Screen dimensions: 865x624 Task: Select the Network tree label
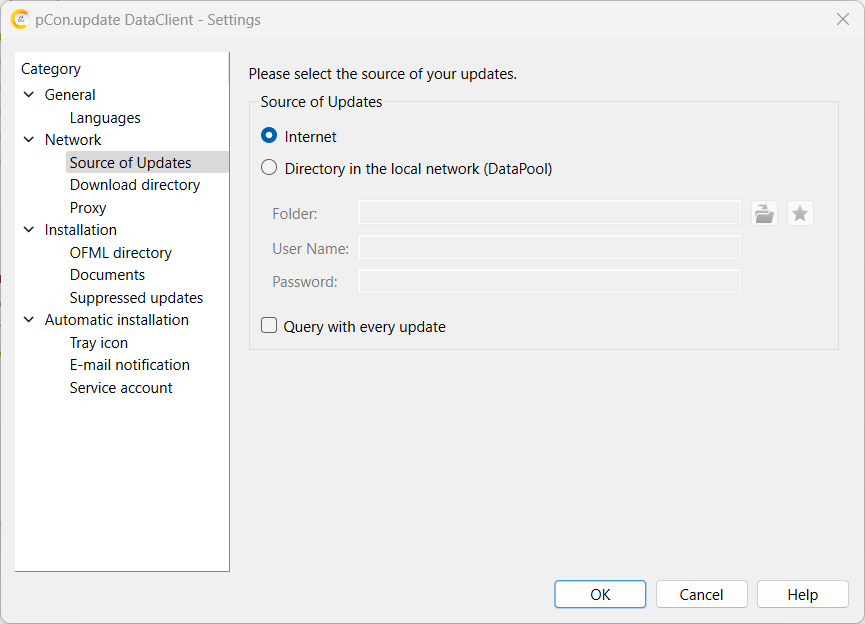(x=73, y=140)
